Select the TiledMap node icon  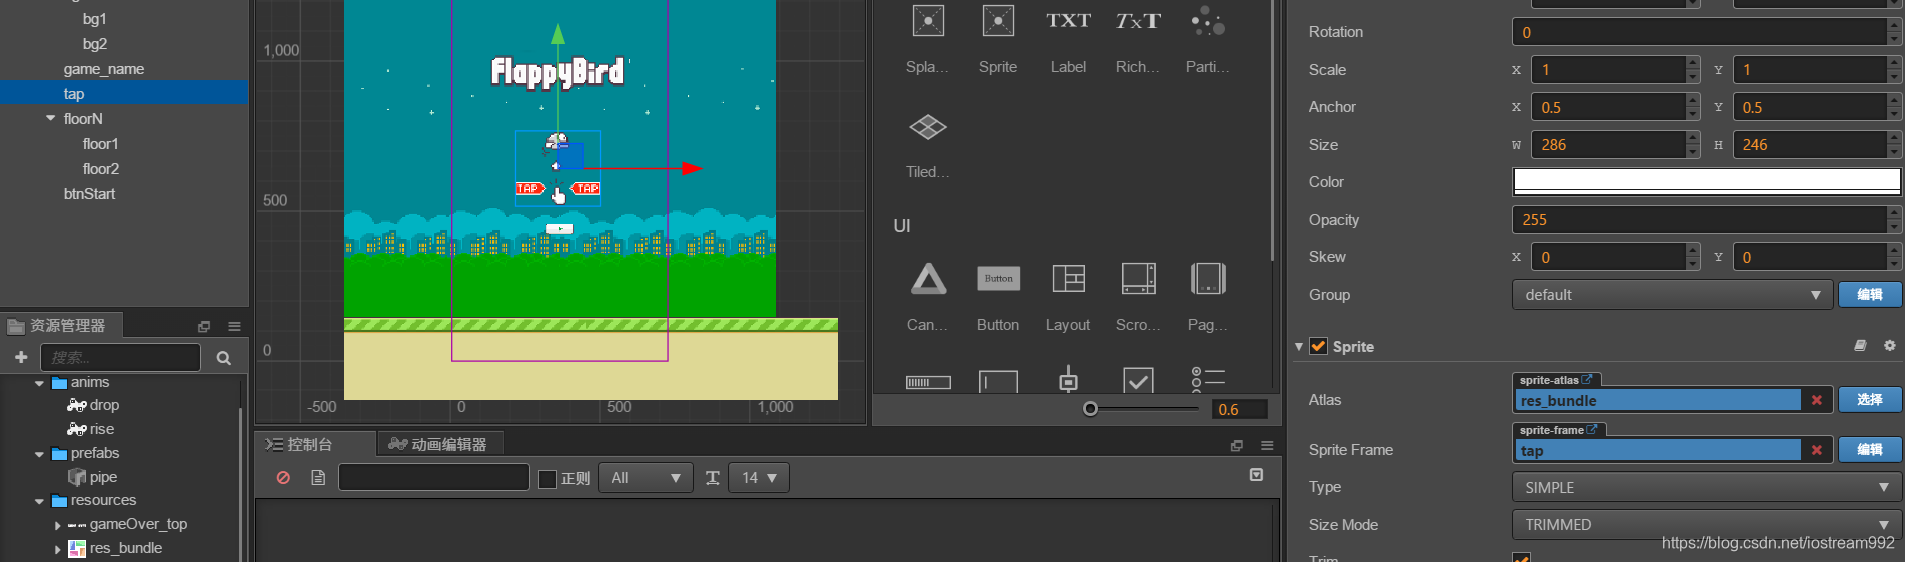coord(928,127)
